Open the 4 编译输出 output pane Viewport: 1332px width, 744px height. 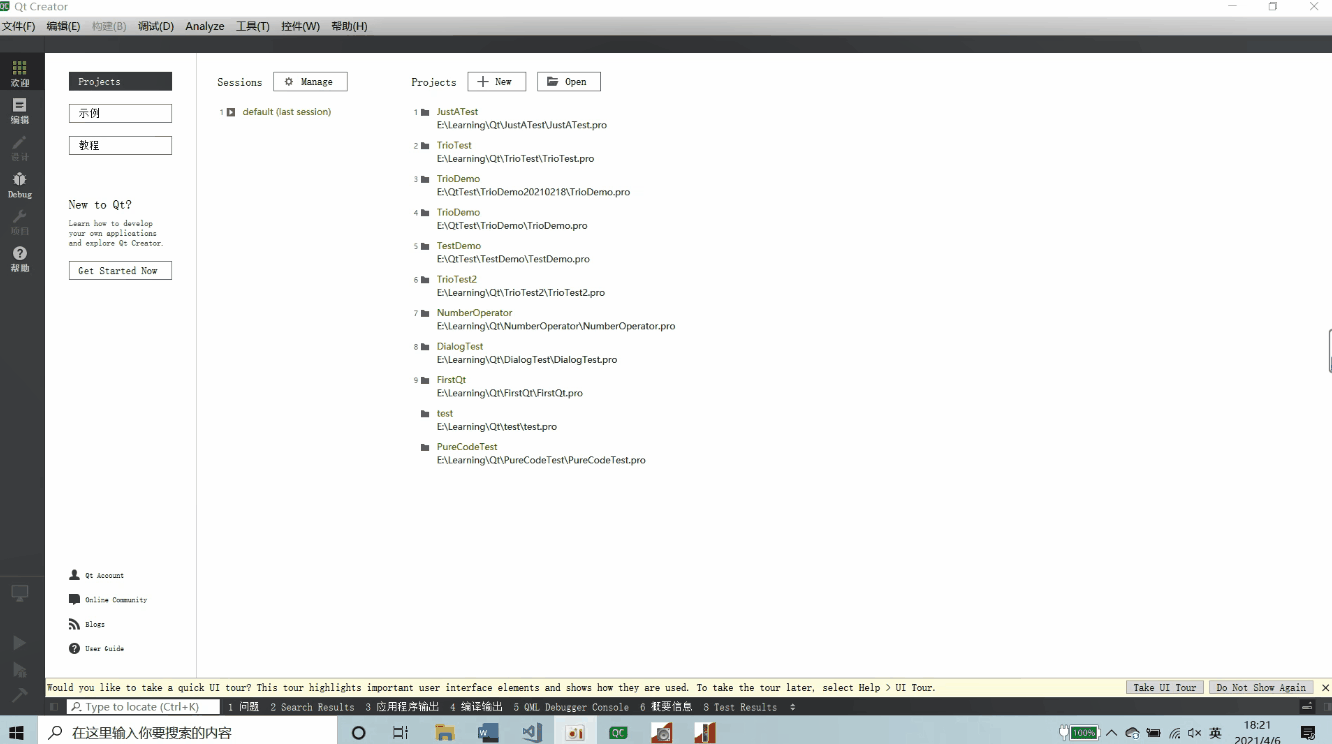point(477,707)
